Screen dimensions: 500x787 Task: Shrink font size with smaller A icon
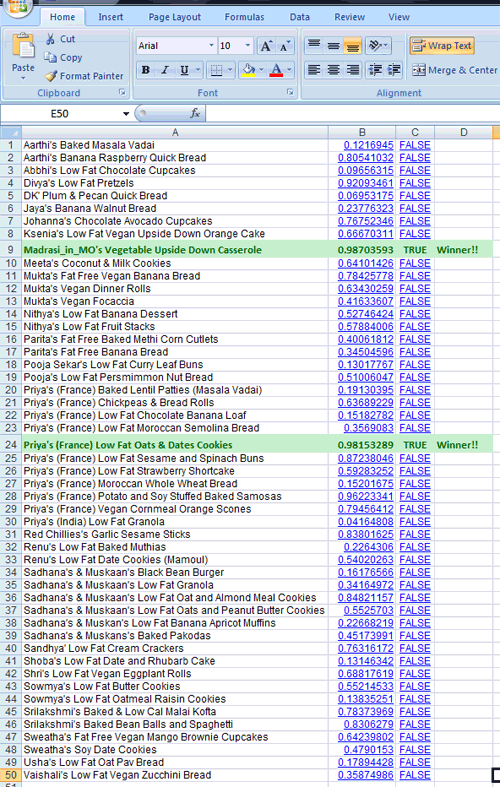pyautogui.click(x=284, y=46)
